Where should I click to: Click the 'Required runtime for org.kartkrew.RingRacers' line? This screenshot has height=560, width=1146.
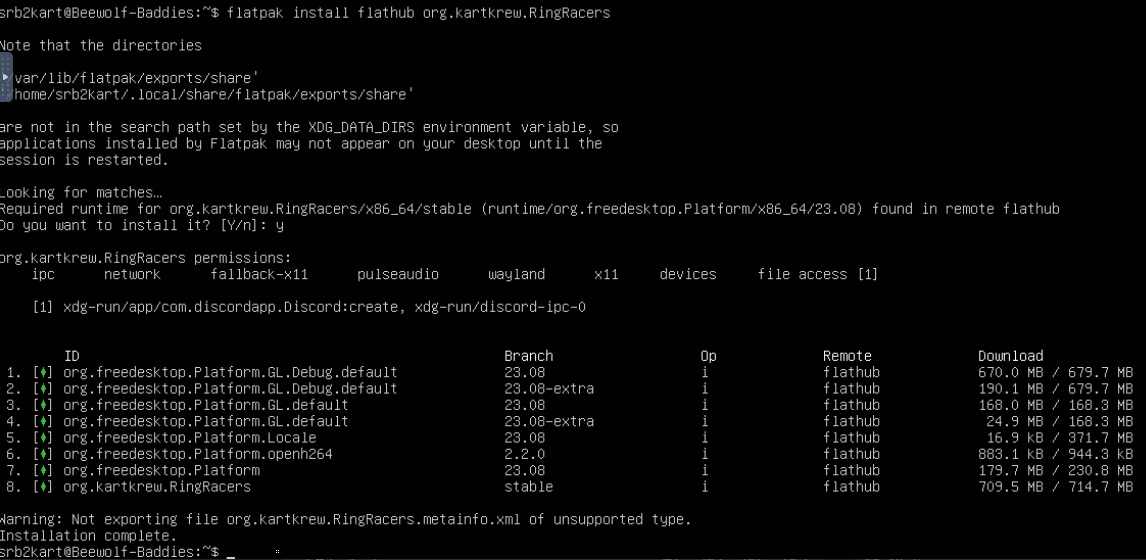click(529, 209)
